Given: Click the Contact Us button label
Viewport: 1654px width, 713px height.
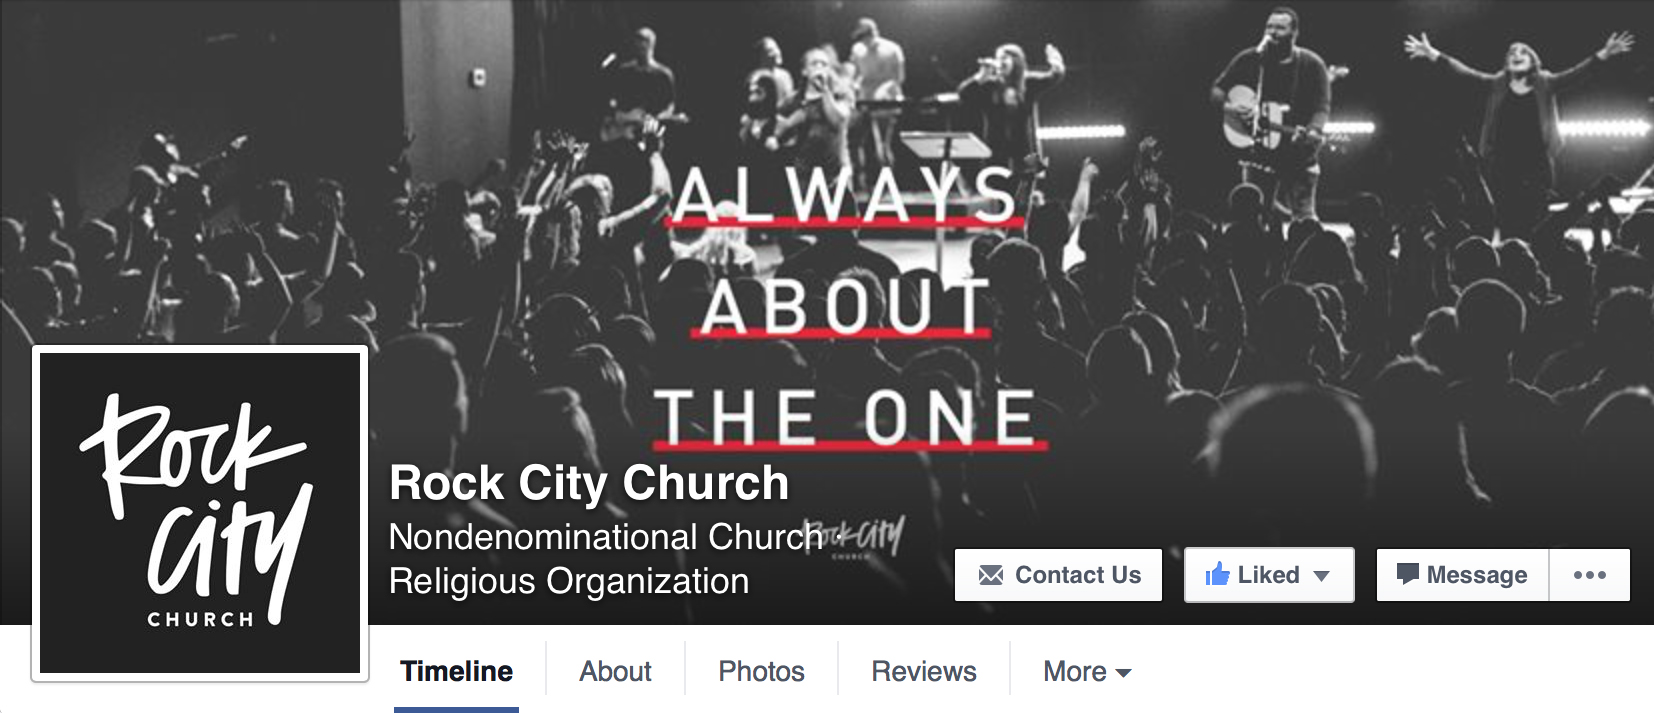Looking at the screenshot, I should [x=1078, y=575].
